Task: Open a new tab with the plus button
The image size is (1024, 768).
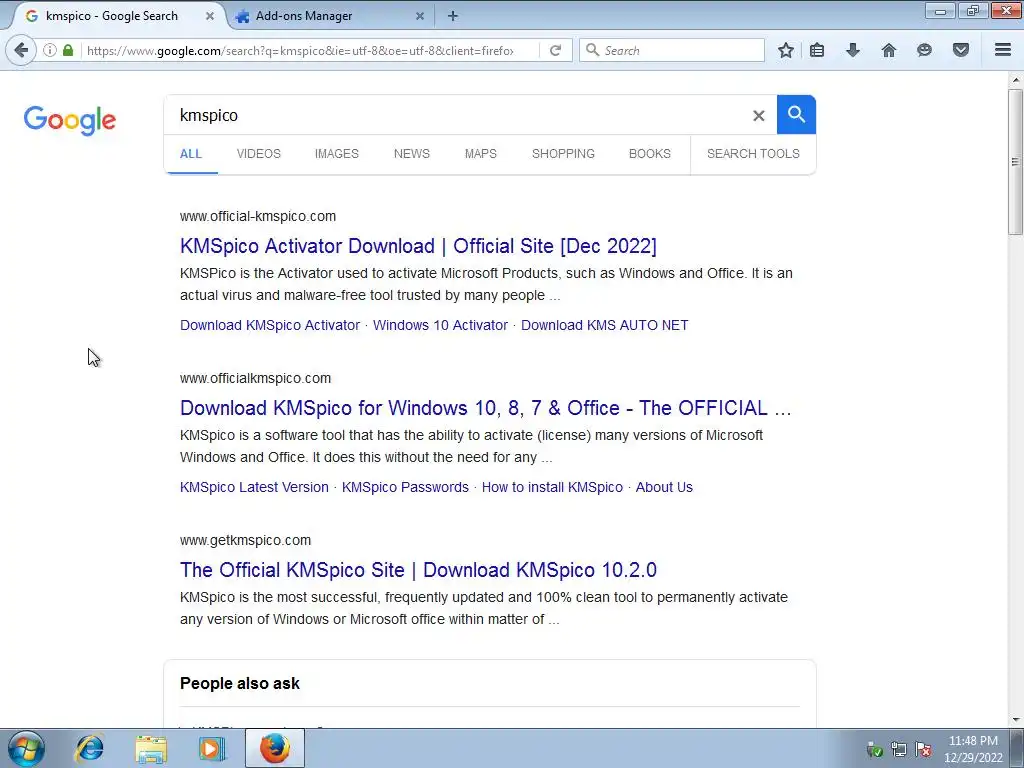Action: (453, 16)
